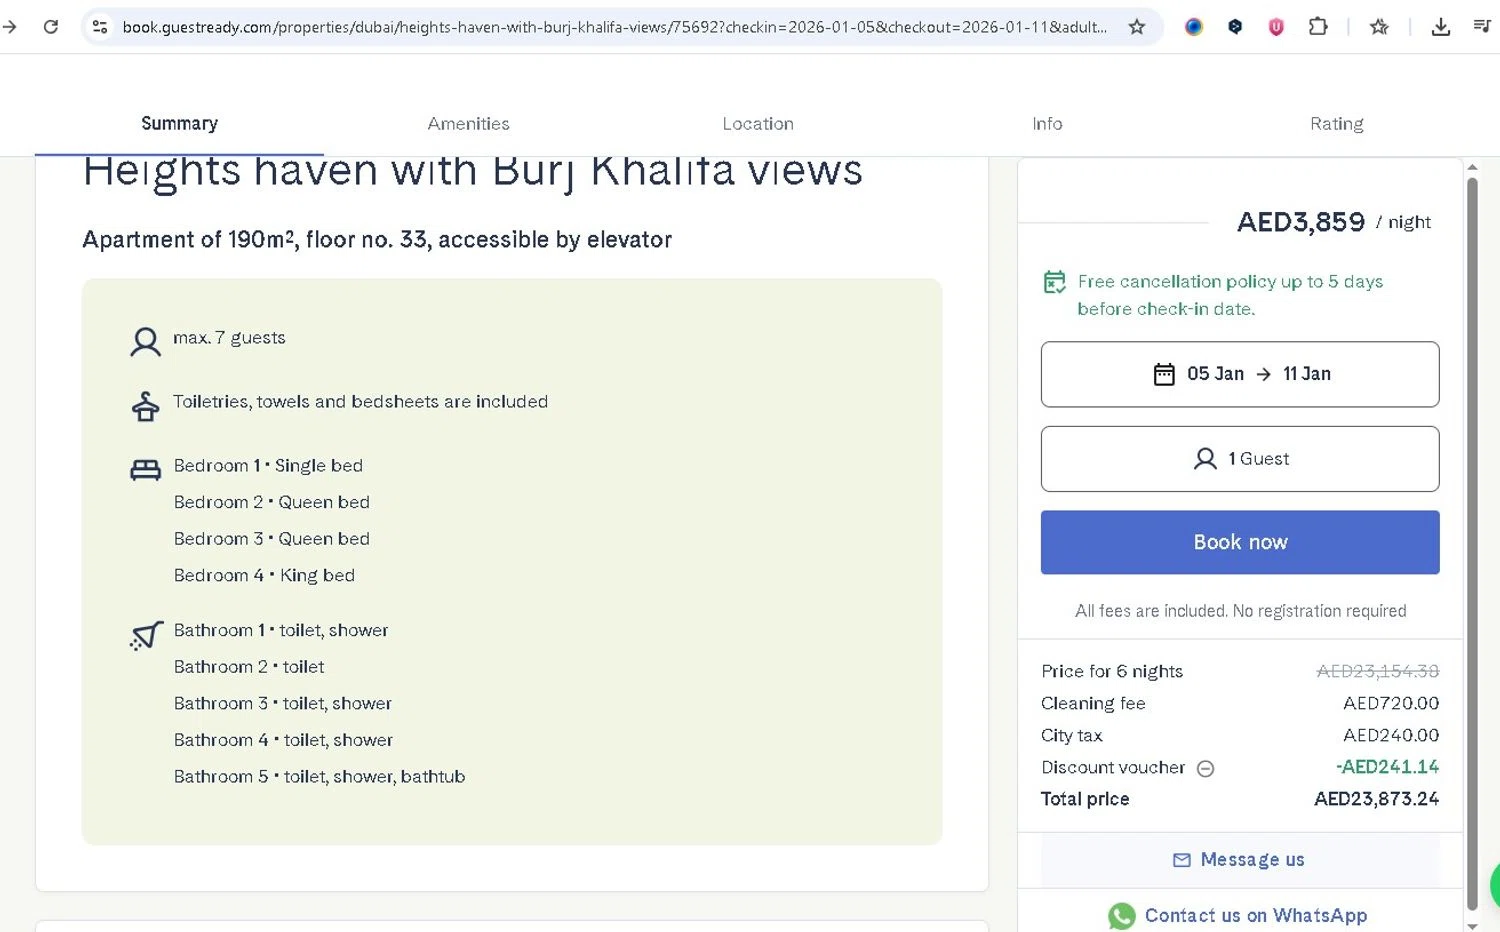Switch to the Amenities tab
The width and height of the screenshot is (1500, 932).
point(468,124)
